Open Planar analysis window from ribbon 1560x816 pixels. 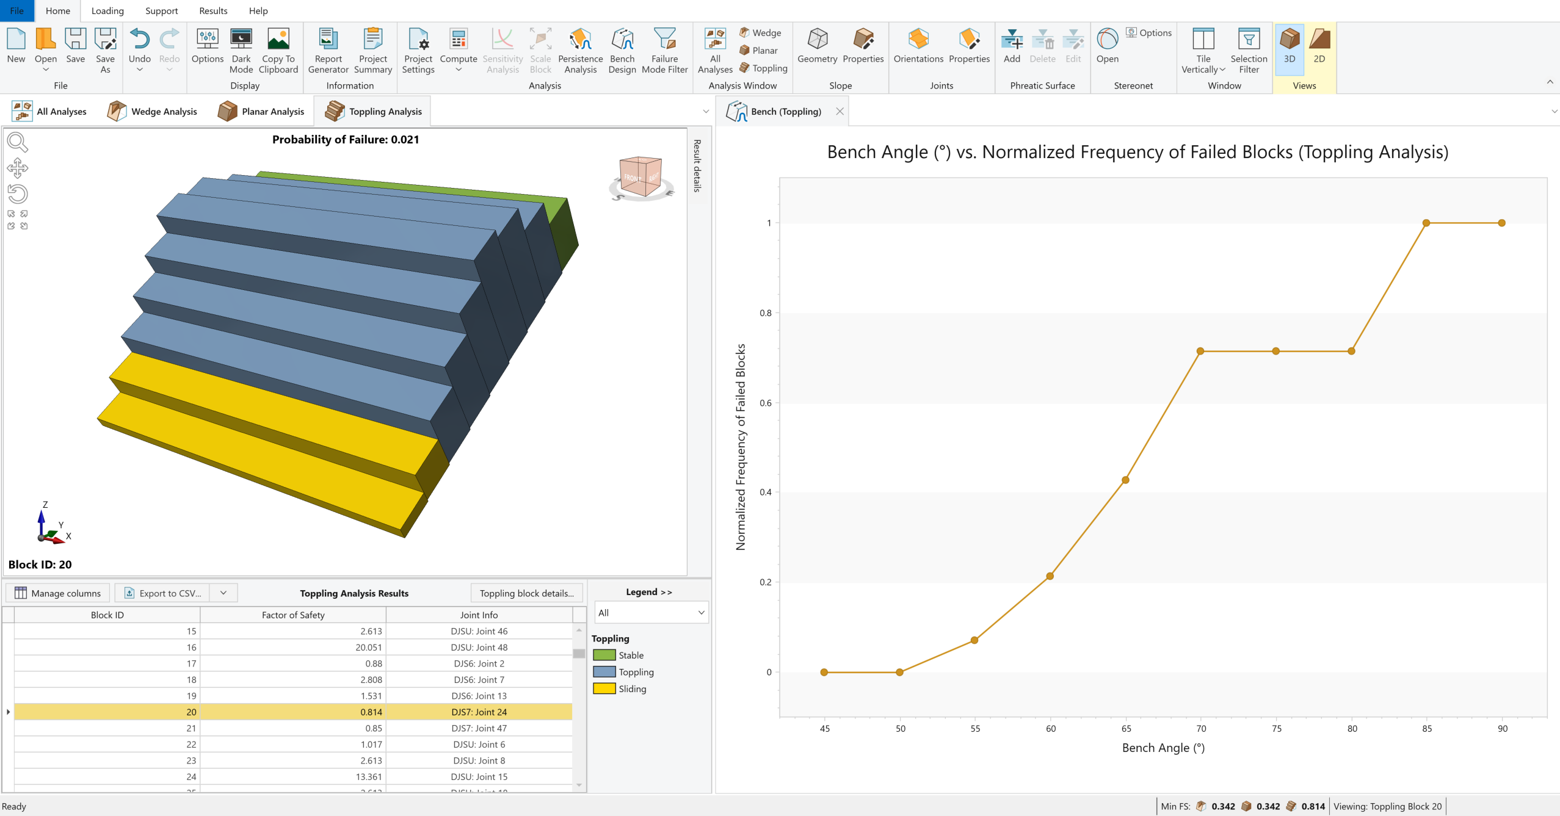(x=759, y=50)
